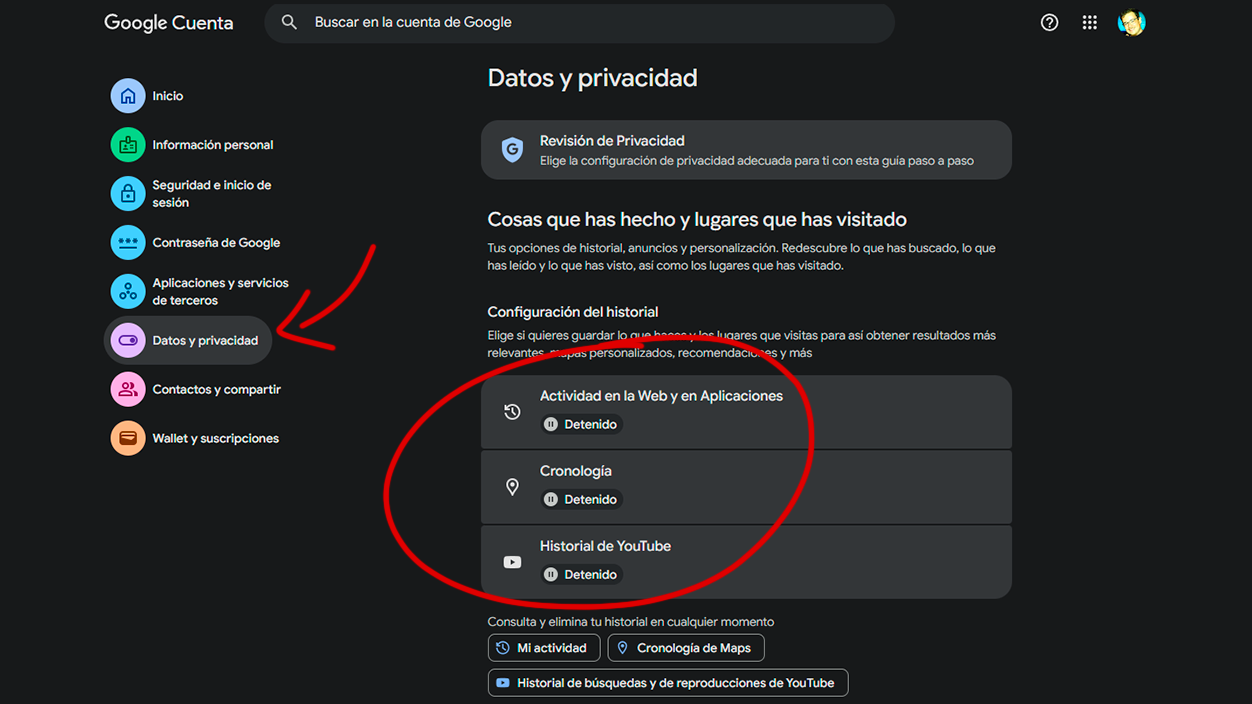Screen dimensions: 1252x704
Task: Select the Inicio home icon in sidebar
Action: pyautogui.click(x=128, y=95)
